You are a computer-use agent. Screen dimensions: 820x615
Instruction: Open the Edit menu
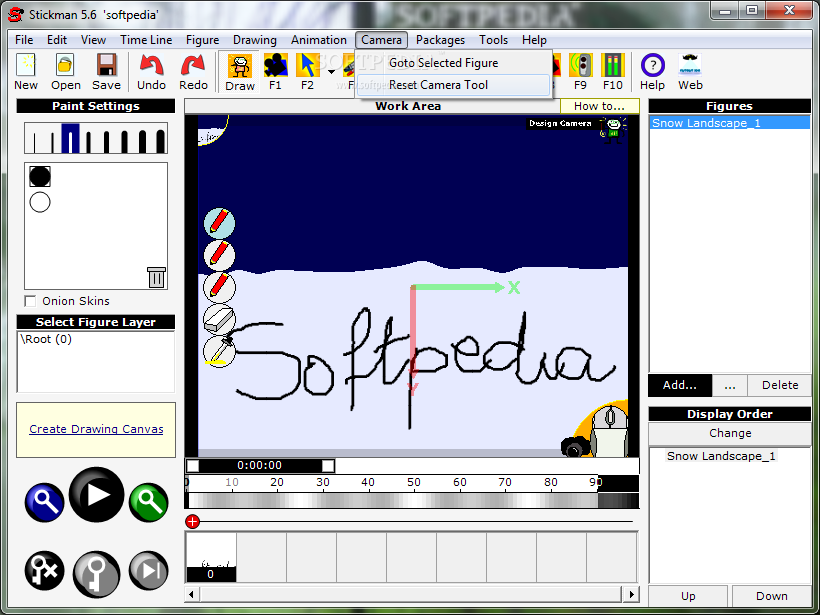[56, 40]
